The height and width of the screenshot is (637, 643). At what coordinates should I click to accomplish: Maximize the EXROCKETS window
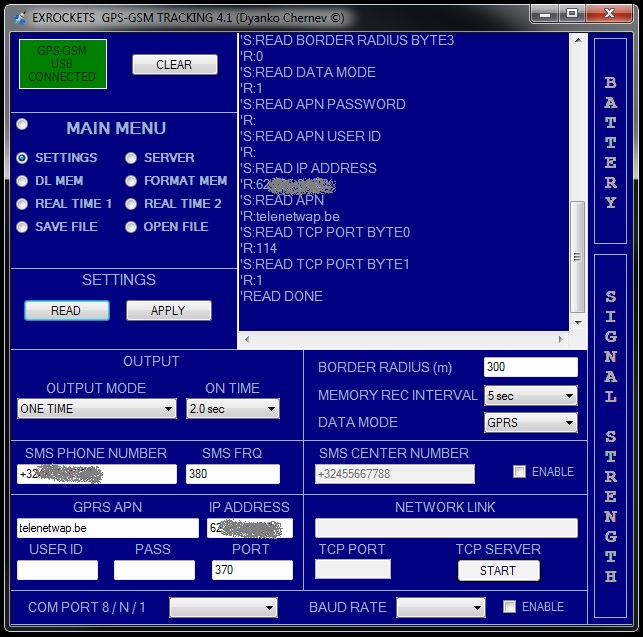point(572,14)
